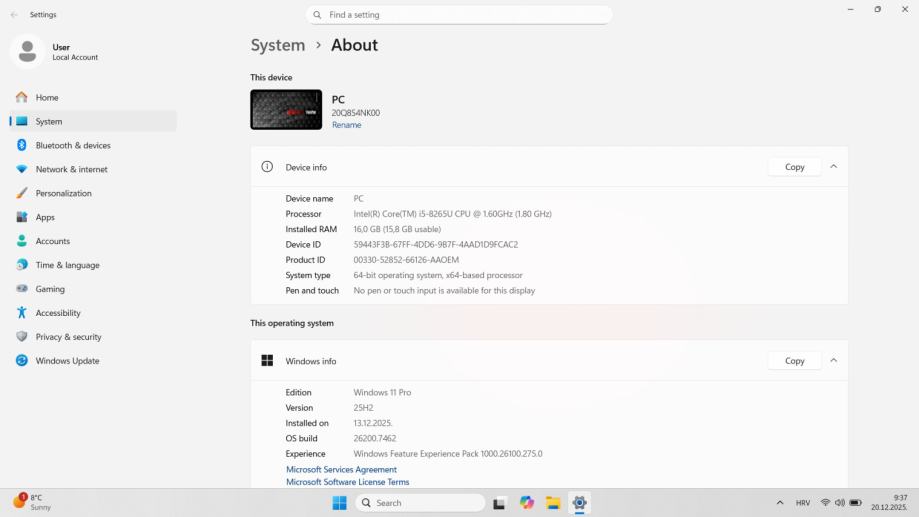The image size is (919, 517).
Task: Open Windows Update settings
Action: [x=93, y=361]
